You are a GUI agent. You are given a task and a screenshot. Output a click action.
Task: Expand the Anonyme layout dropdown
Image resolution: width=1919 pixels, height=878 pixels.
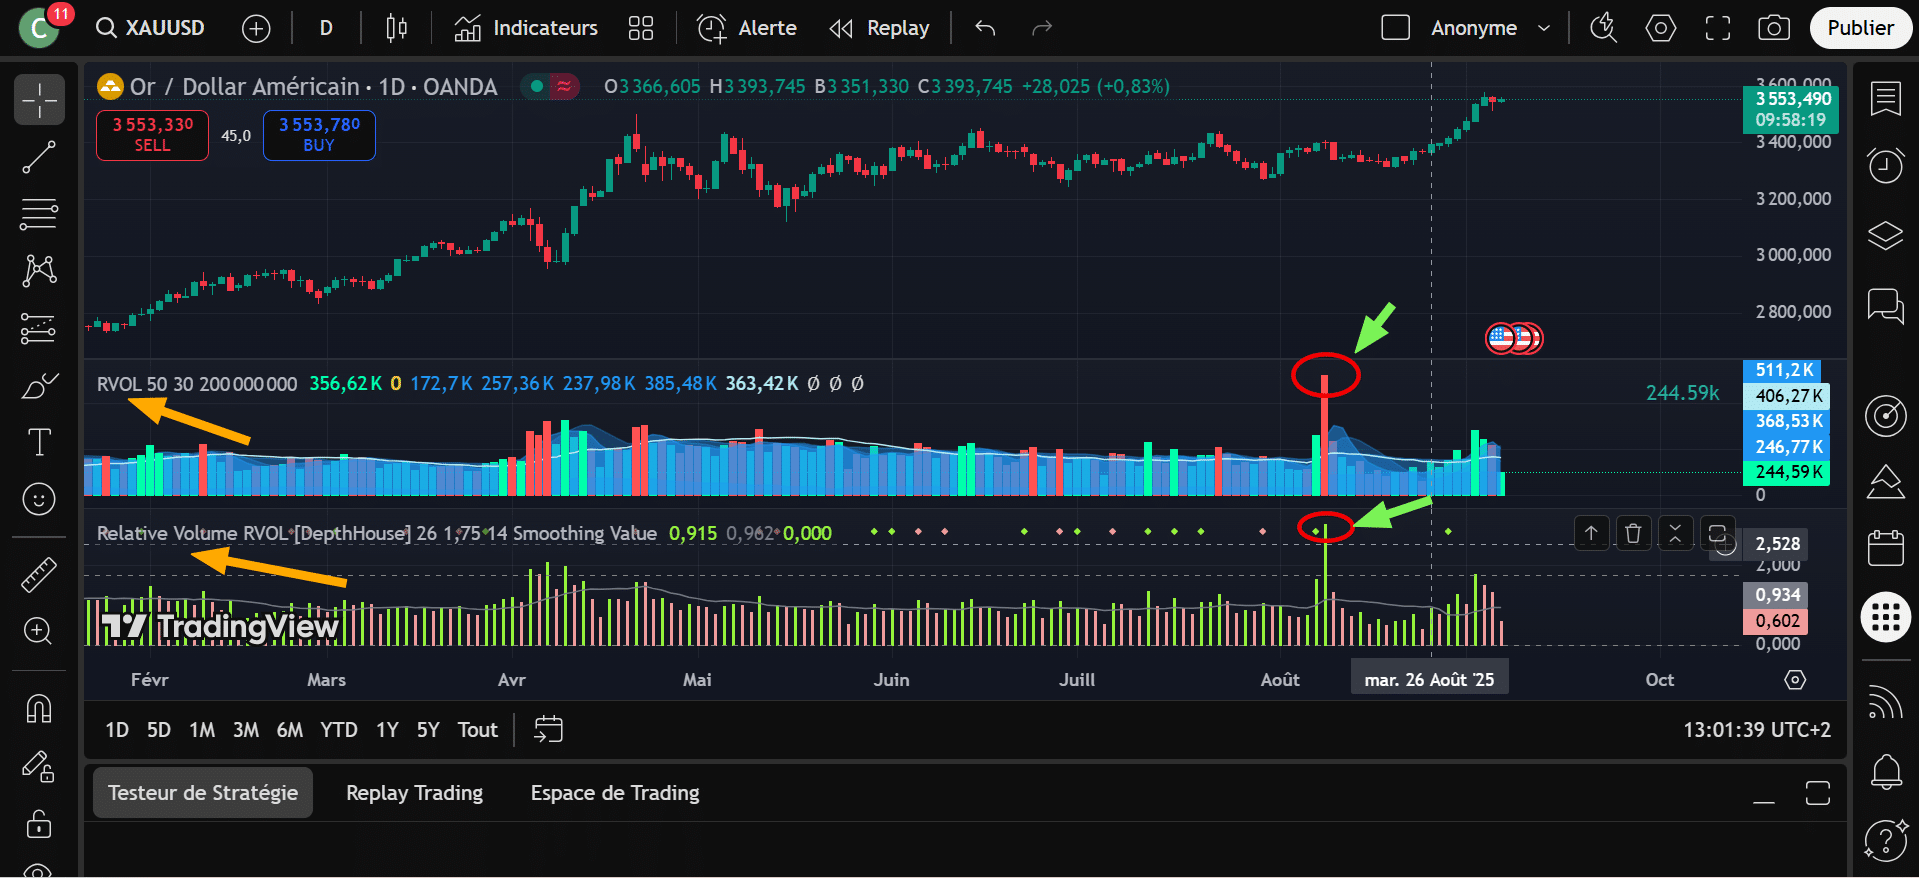tap(1544, 28)
